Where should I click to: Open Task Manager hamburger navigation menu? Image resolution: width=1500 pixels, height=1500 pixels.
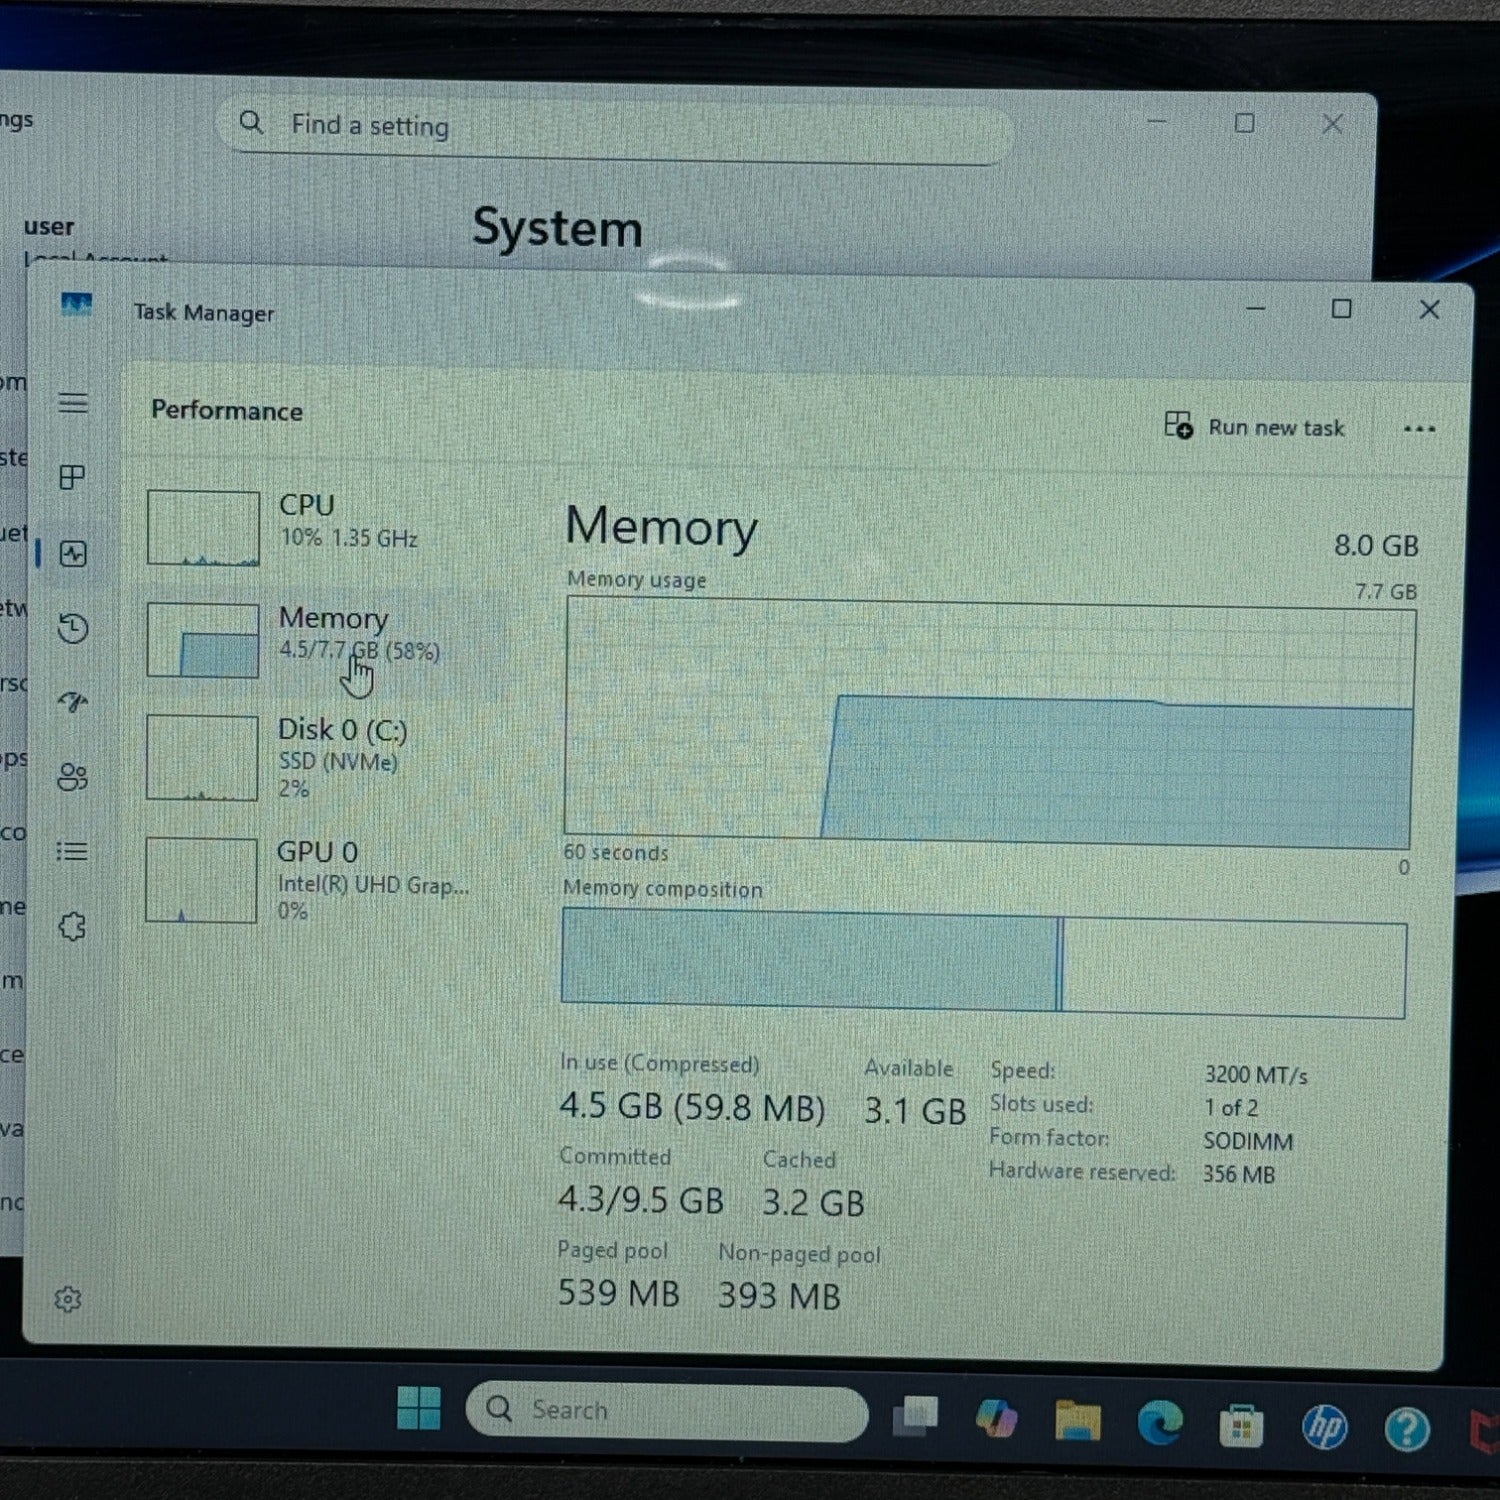pyautogui.click(x=73, y=404)
